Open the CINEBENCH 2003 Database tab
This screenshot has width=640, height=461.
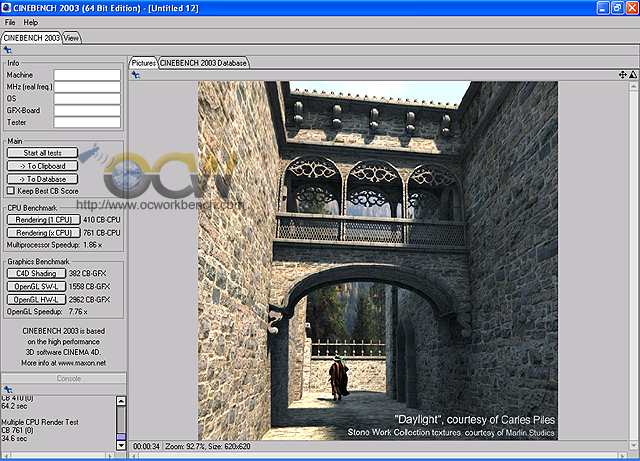coord(203,63)
